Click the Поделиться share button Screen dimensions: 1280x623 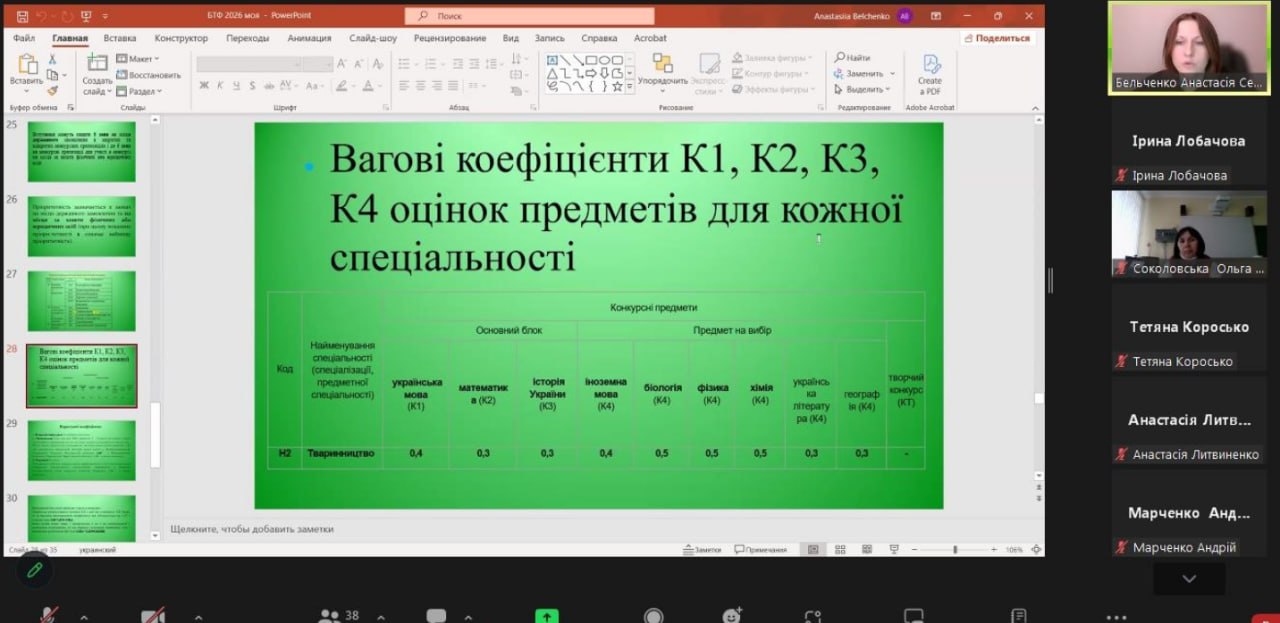coord(996,38)
